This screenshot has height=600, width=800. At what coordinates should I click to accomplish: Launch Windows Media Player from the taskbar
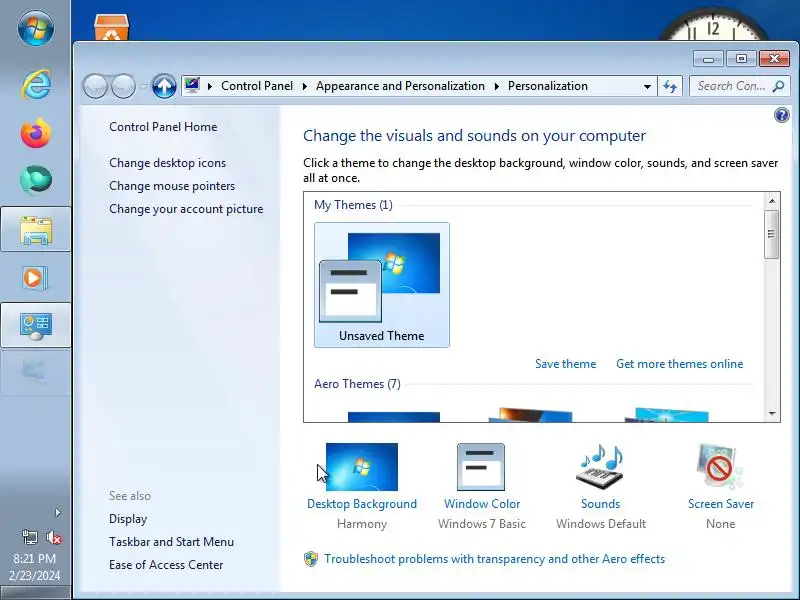pos(35,278)
